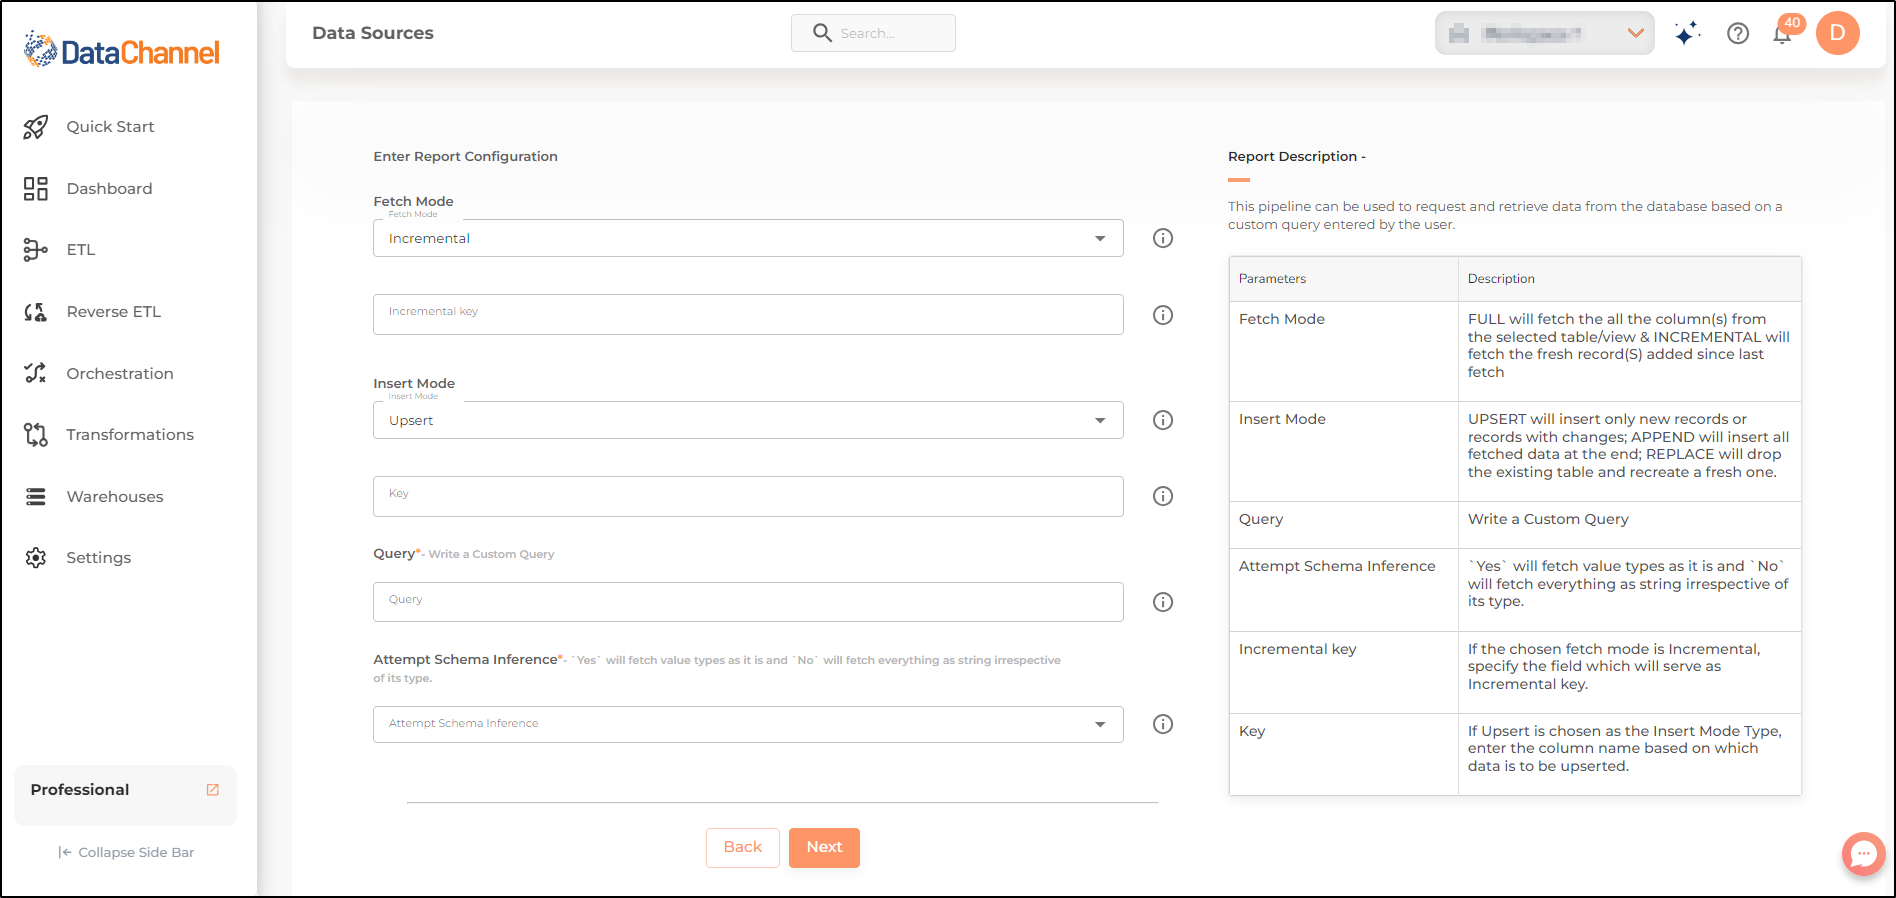Open the Professional plan external link icon

(213, 790)
